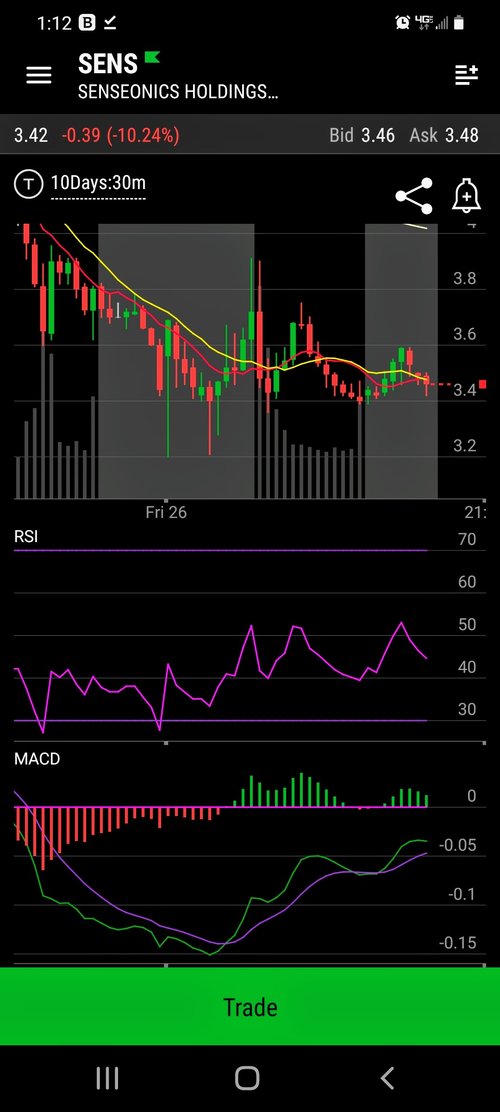Add SENS to watchlist icon

pos(466,75)
